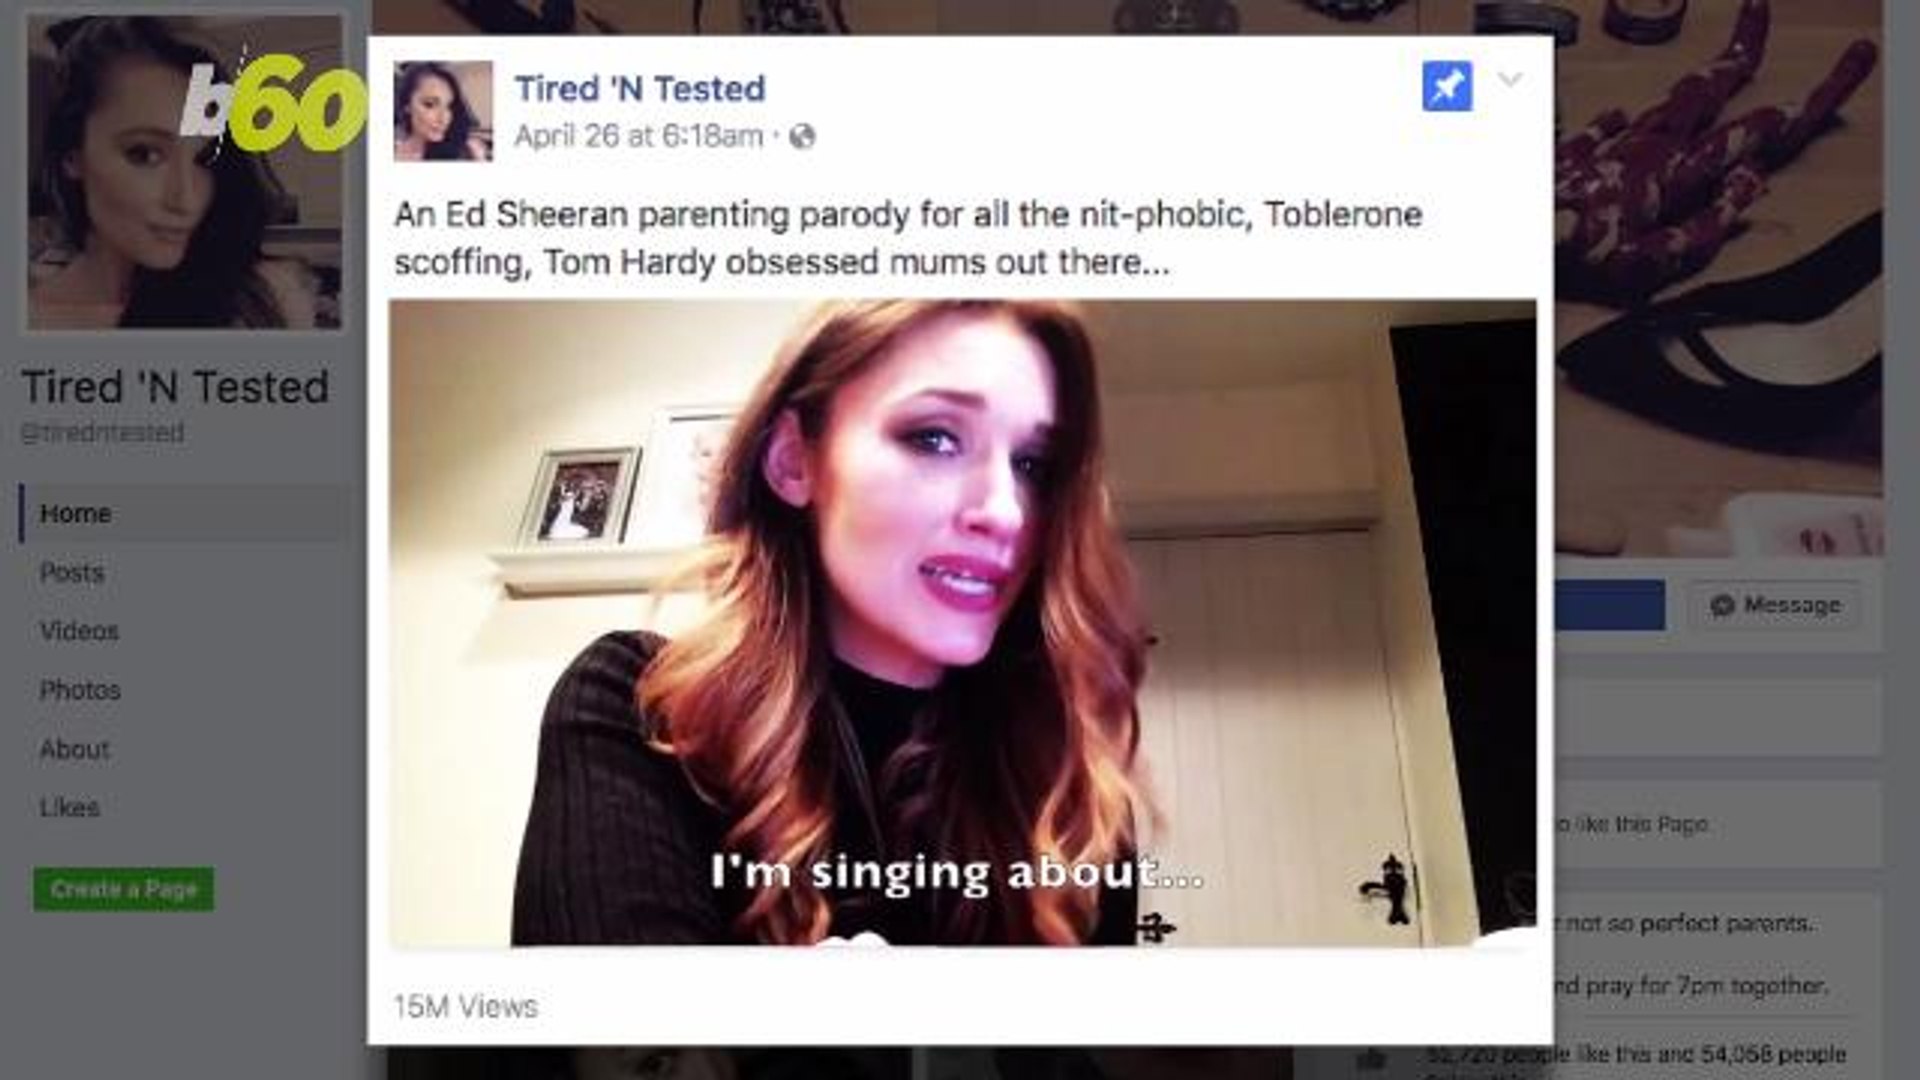
Task: Open Photos in the page sidebar
Action: 80,690
